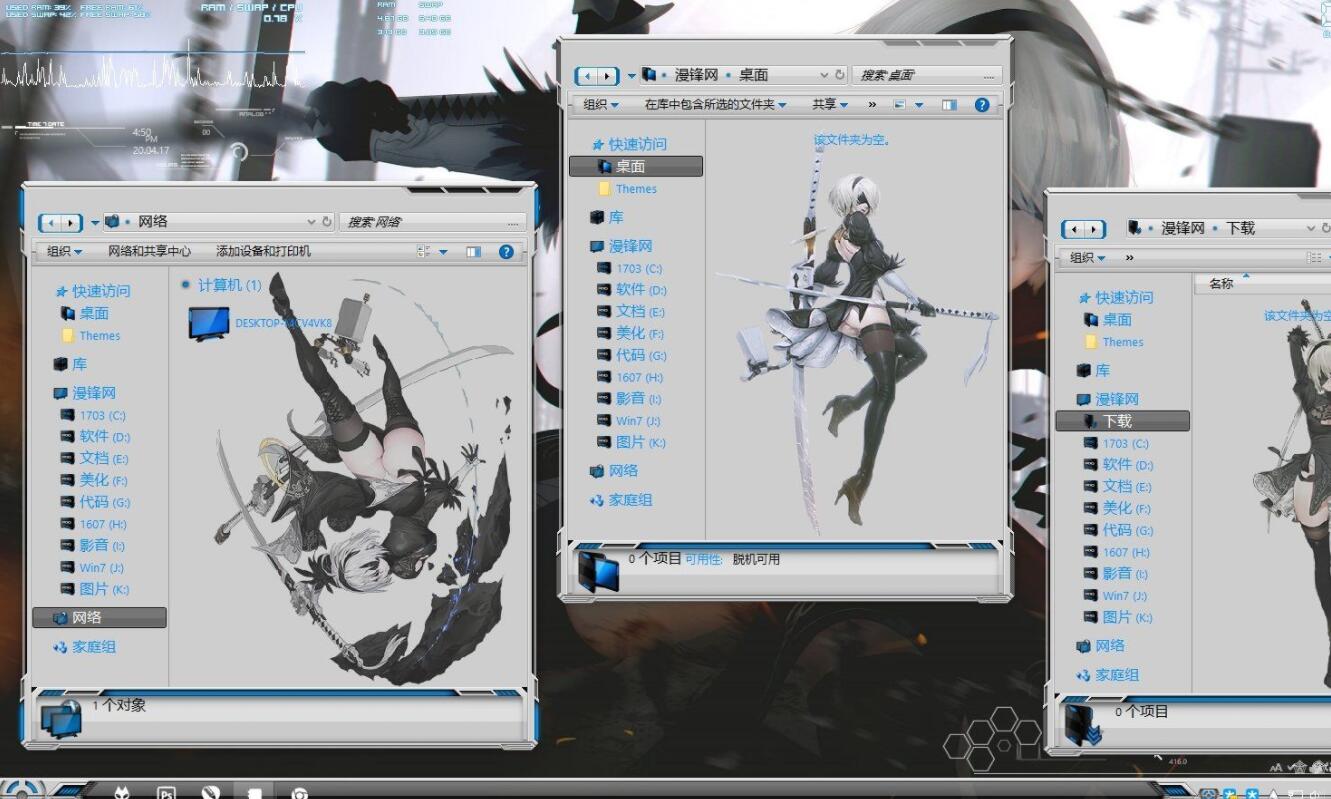Image resolution: width=1331 pixels, height=799 pixels.
Task: Select 美化 (F:) drive in 桌面 window
Action: click(630, 334)
